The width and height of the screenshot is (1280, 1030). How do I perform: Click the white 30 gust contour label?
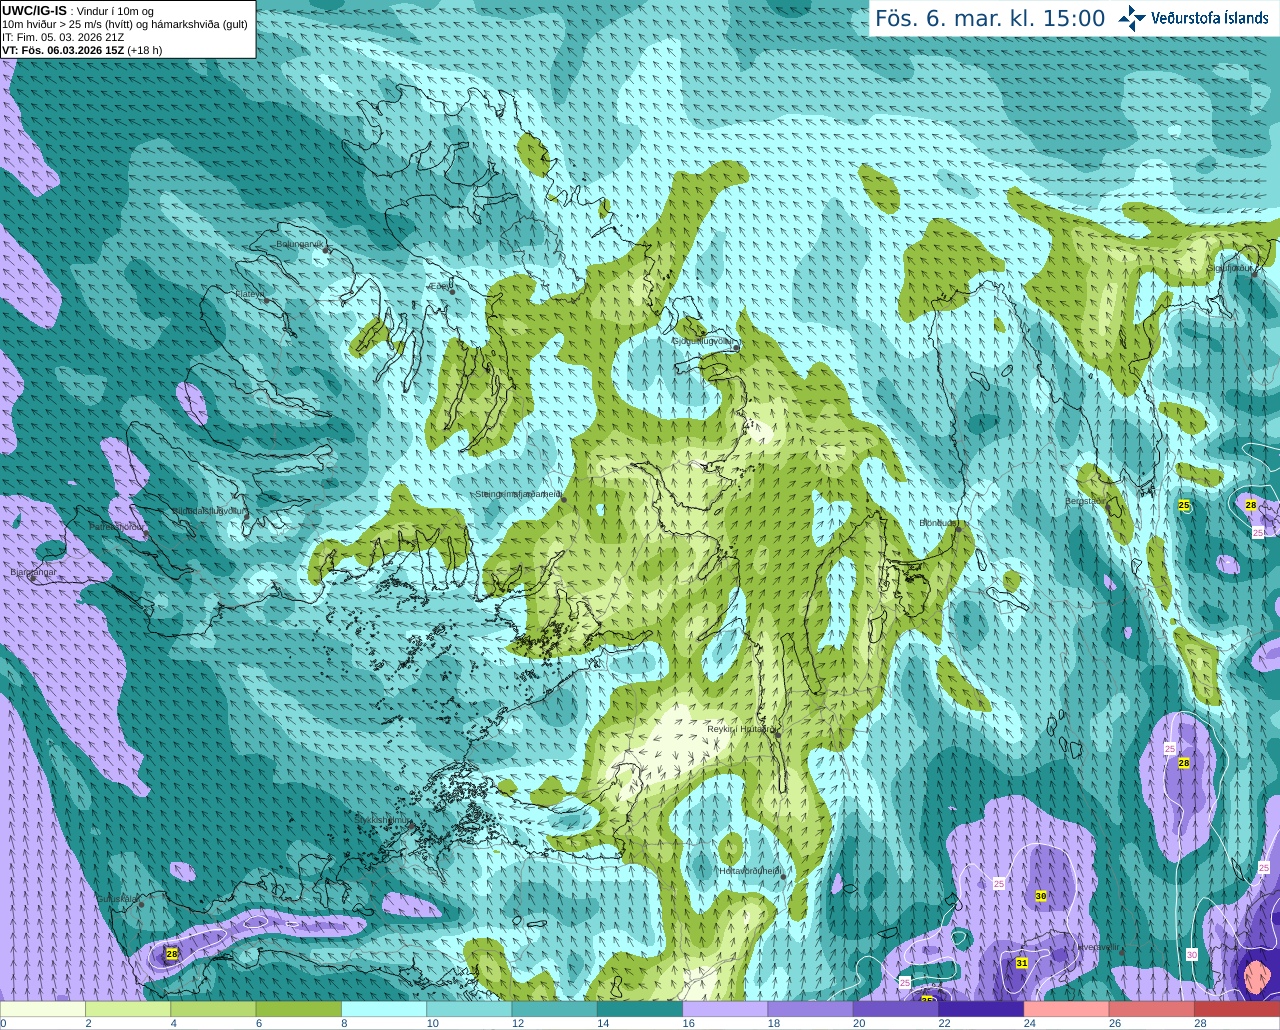[x=1192, y=955]
